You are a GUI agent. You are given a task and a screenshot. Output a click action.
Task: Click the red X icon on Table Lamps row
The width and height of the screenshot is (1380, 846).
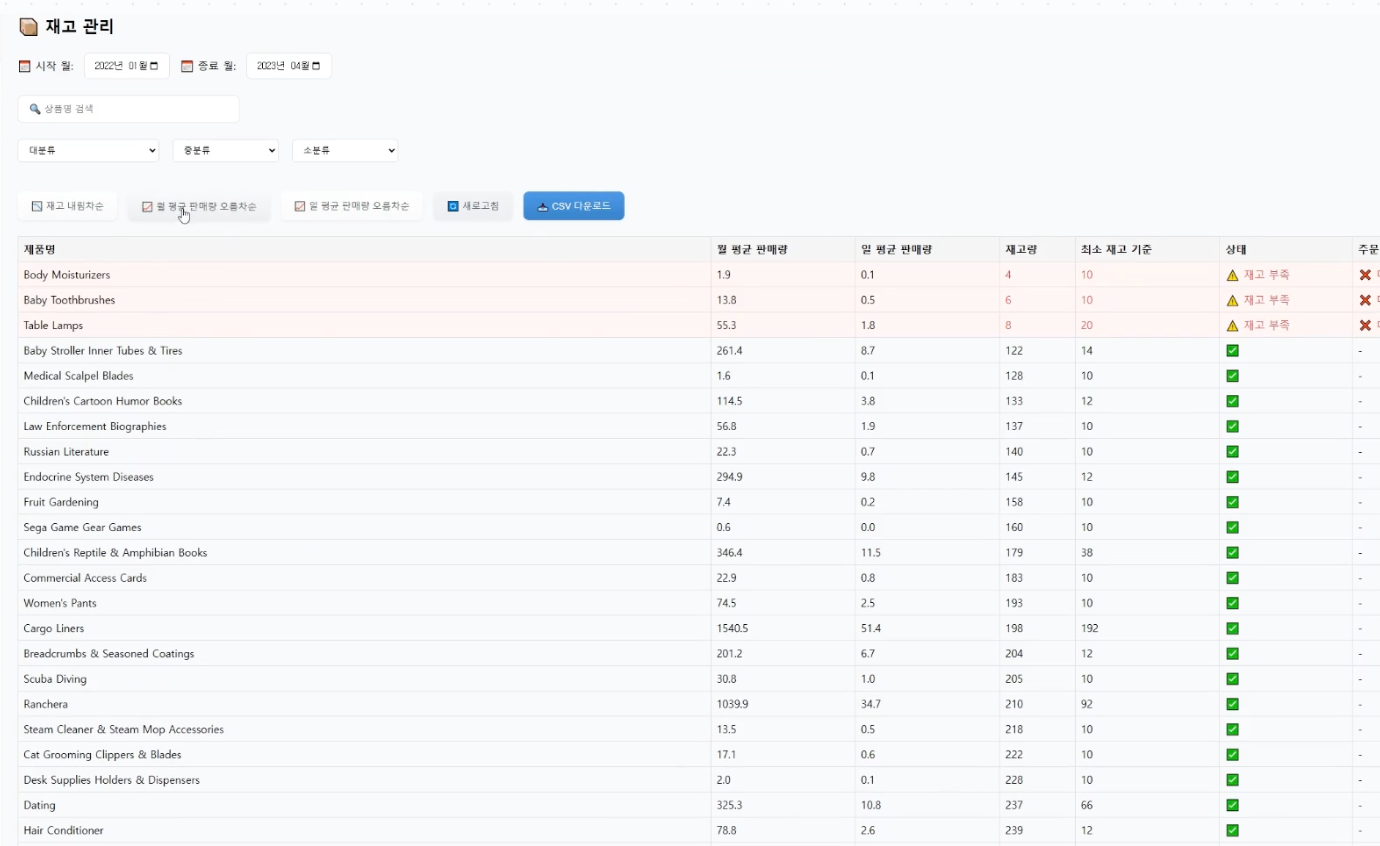1365,325
